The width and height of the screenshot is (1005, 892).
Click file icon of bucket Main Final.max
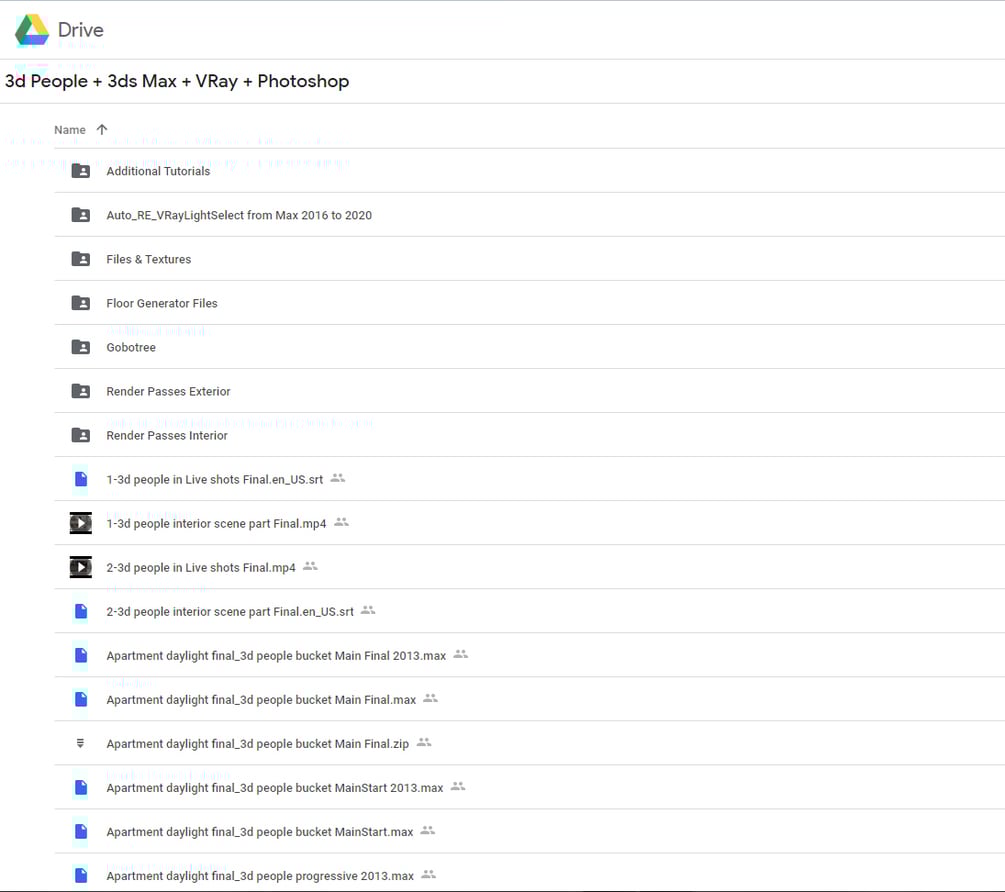[x=81, y=699]
